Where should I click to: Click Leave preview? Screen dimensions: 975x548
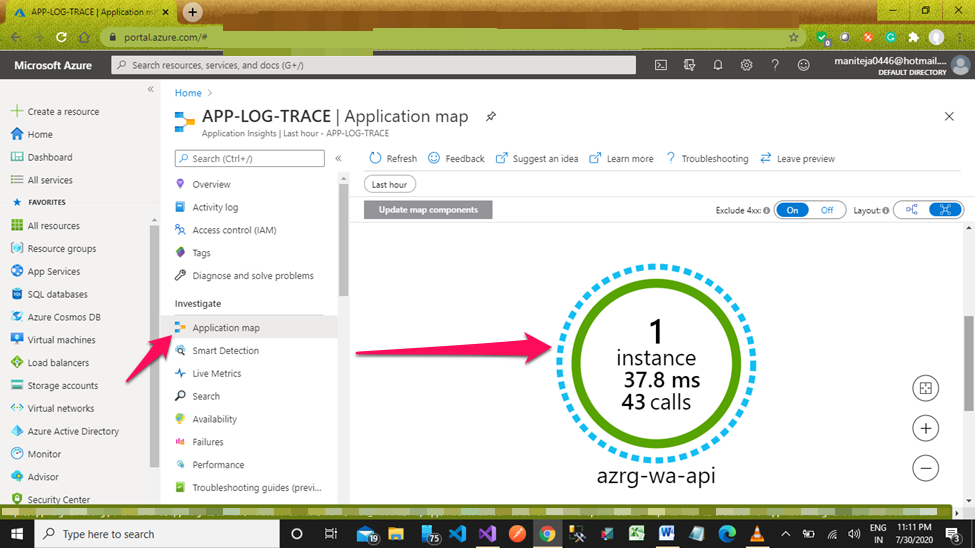pyautogui.click(x=797, y=159)
